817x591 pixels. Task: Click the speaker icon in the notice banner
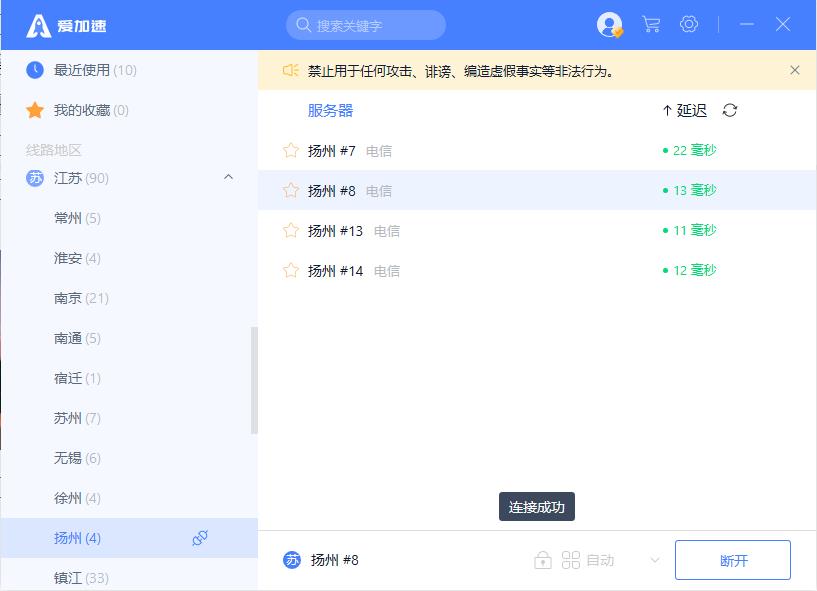(290, 71)
